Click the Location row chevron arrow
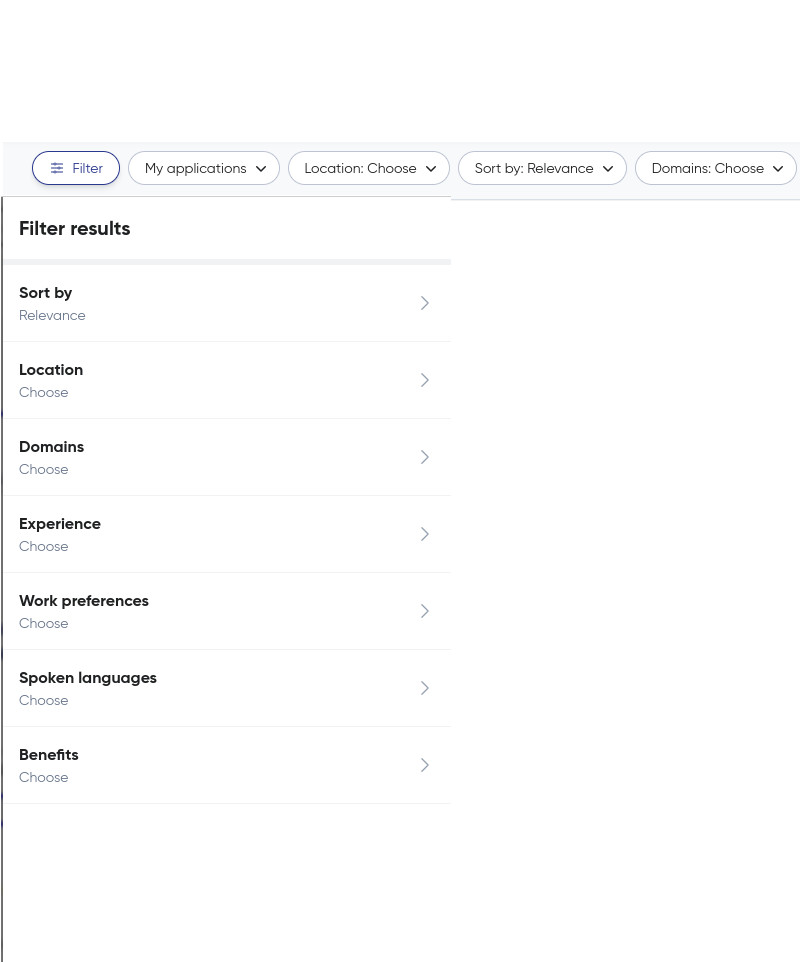Screen dimensions: 800x962 425,380
